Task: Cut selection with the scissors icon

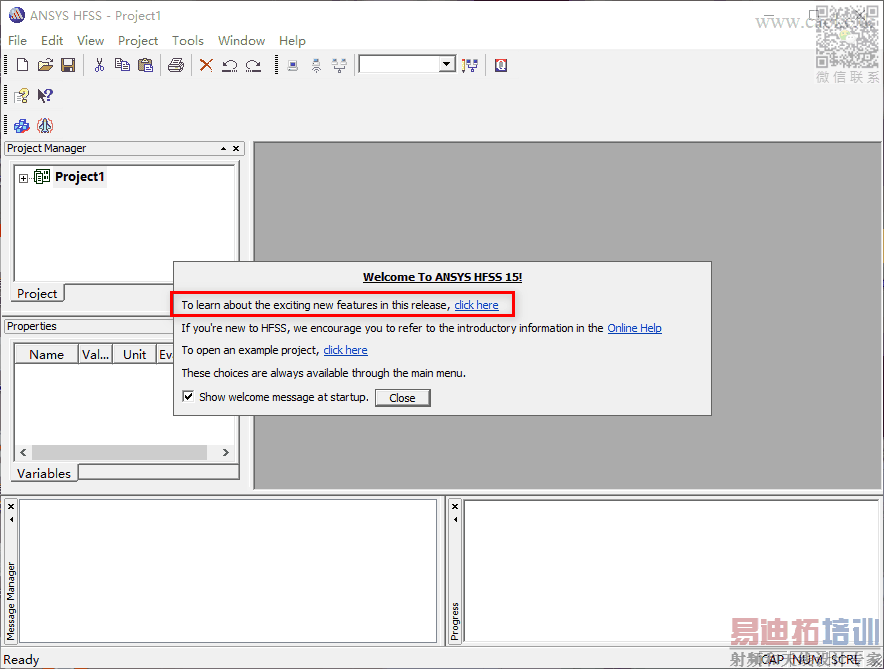Action: click(99, 65)
